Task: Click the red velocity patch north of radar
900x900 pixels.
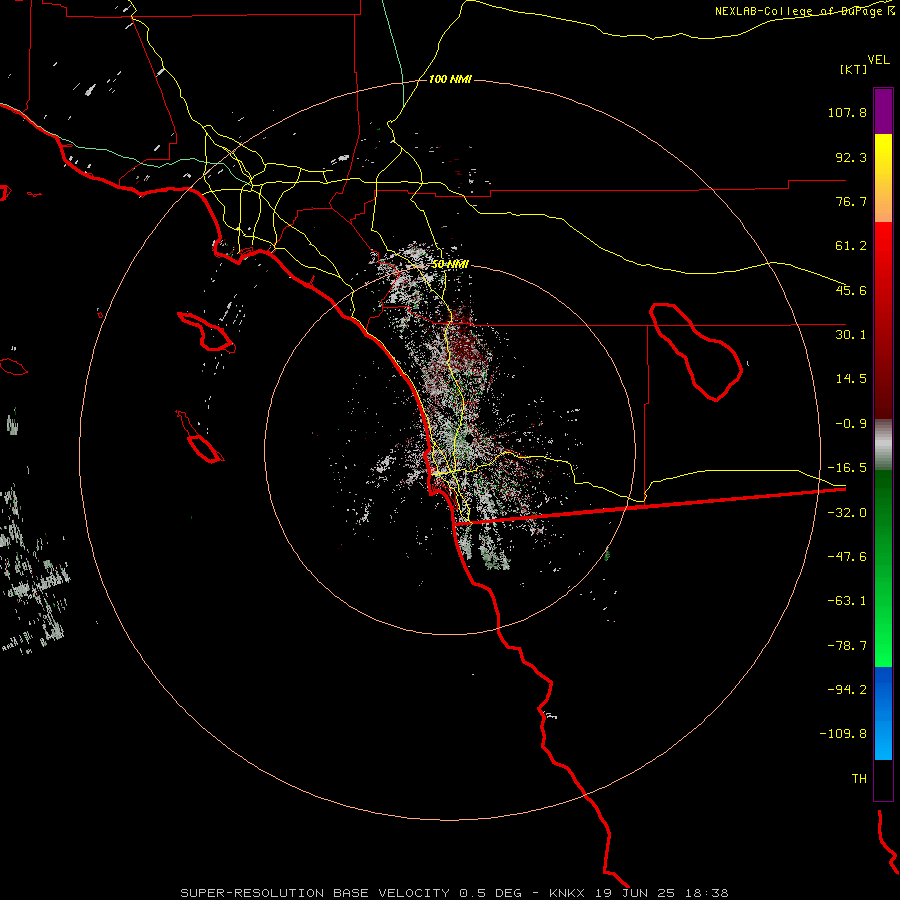Action: coord(466,344)
